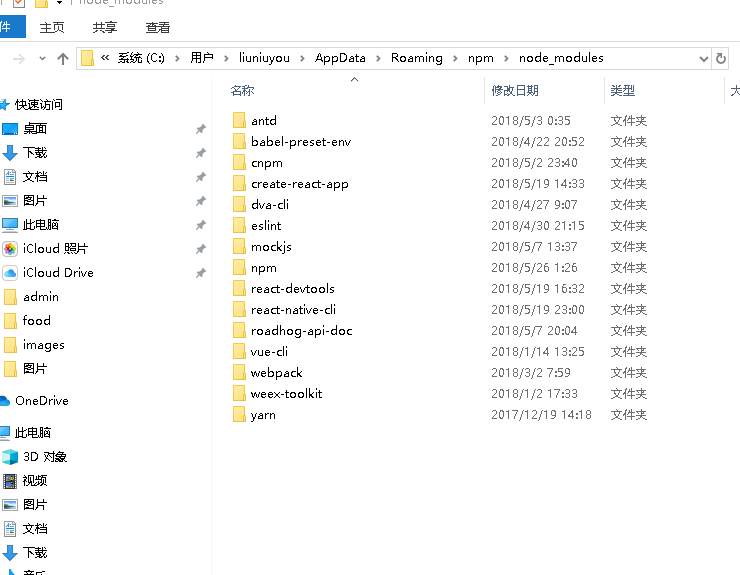Navigate to 用户 in the address path
The height and width of the screenshot is (575, 740).
(202, 58)
